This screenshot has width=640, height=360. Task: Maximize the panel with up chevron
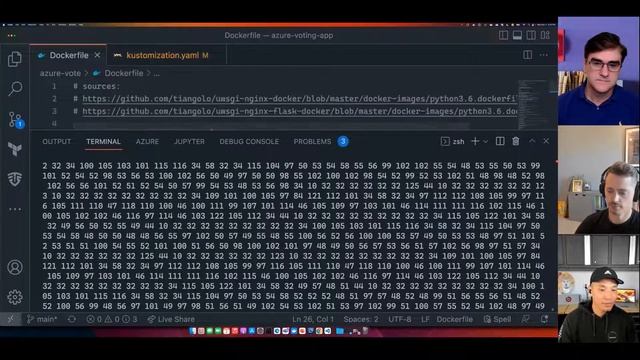532,141
